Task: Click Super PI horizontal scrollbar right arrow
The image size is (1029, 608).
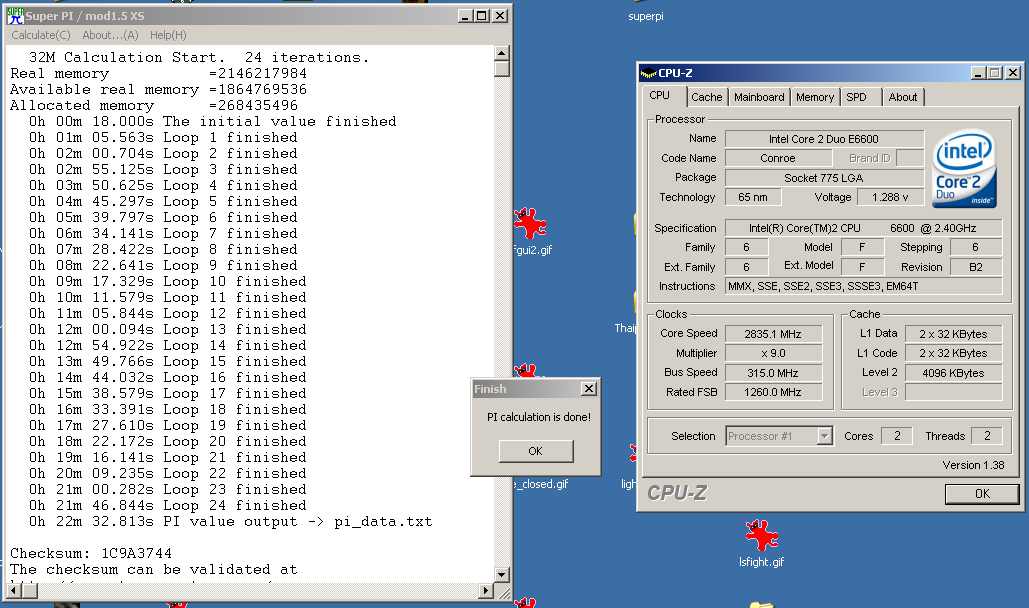Action: (486, 590)
